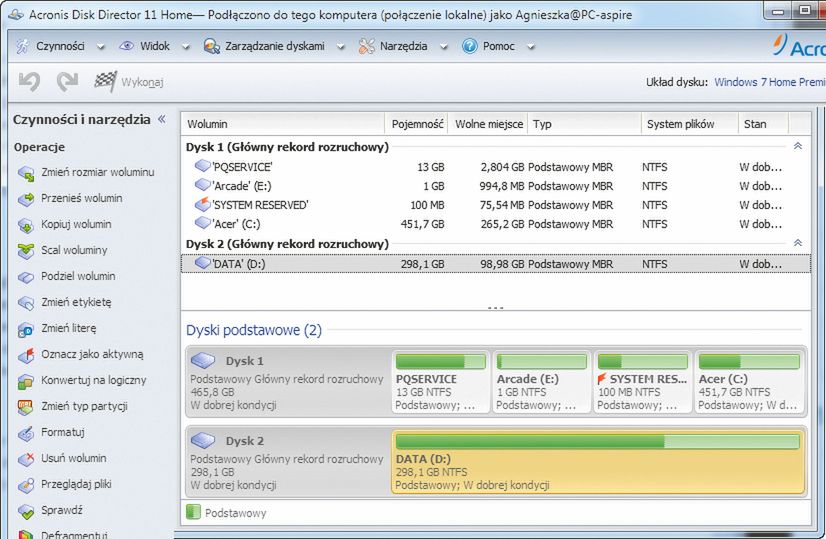The height and width of the screenshot is (539, 826).
Task: Click the Scal woluminy operation link
Action: tap(74, 250)
